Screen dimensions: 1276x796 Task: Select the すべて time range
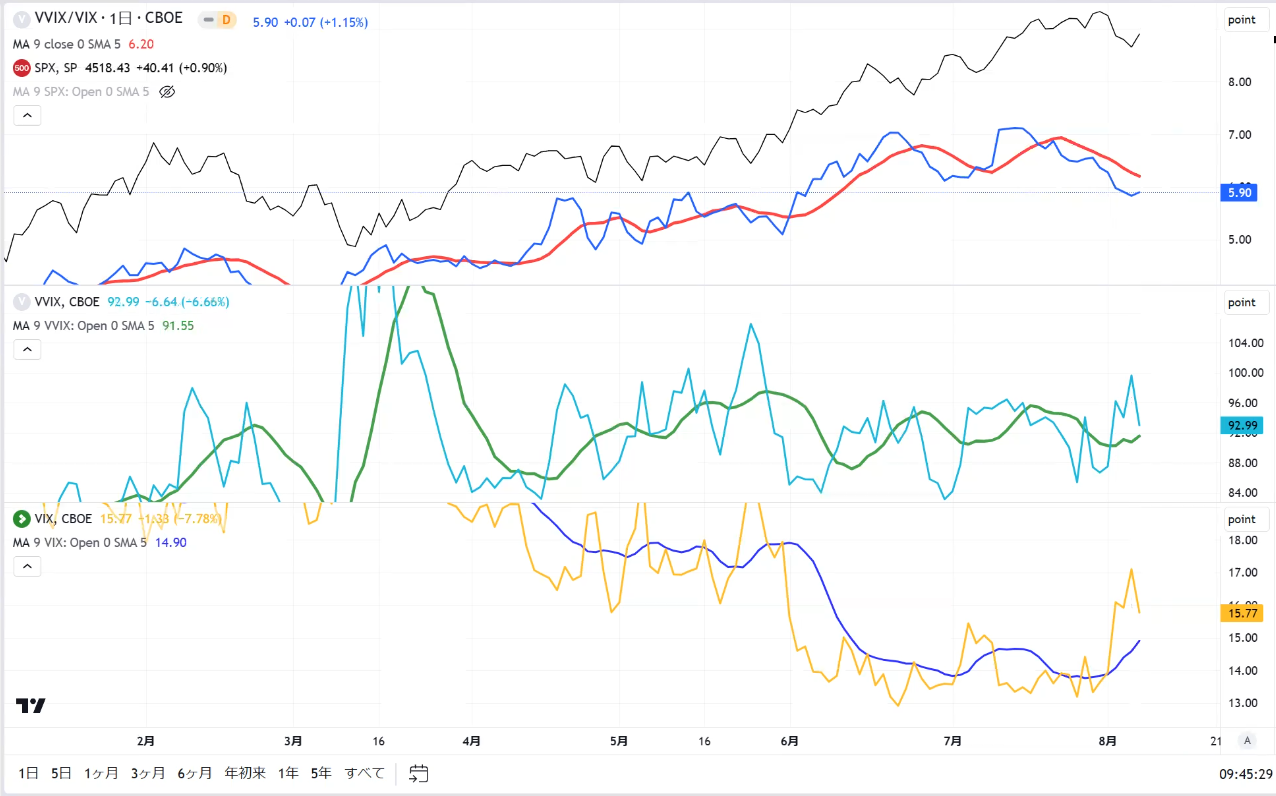(x=364, y=773)
